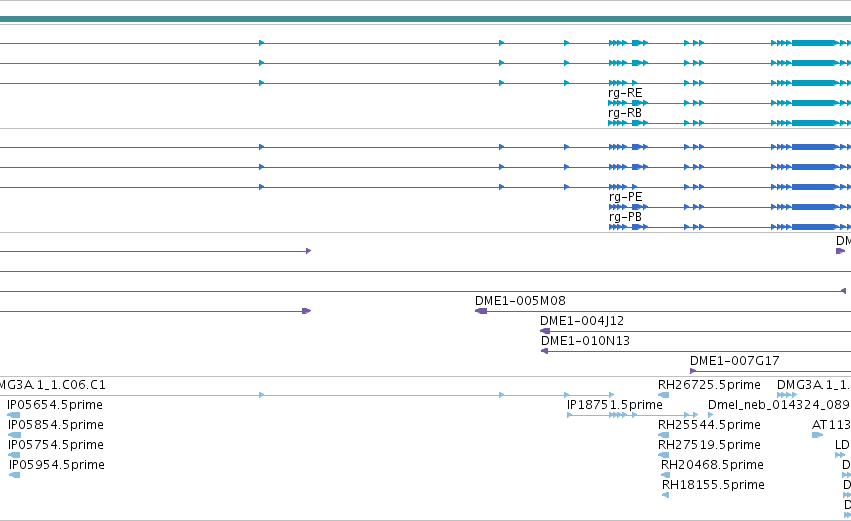Viewport: 851px width, 521px height.
Task: Select the DME1-007G17 clone label
Action: click(734, 361)
